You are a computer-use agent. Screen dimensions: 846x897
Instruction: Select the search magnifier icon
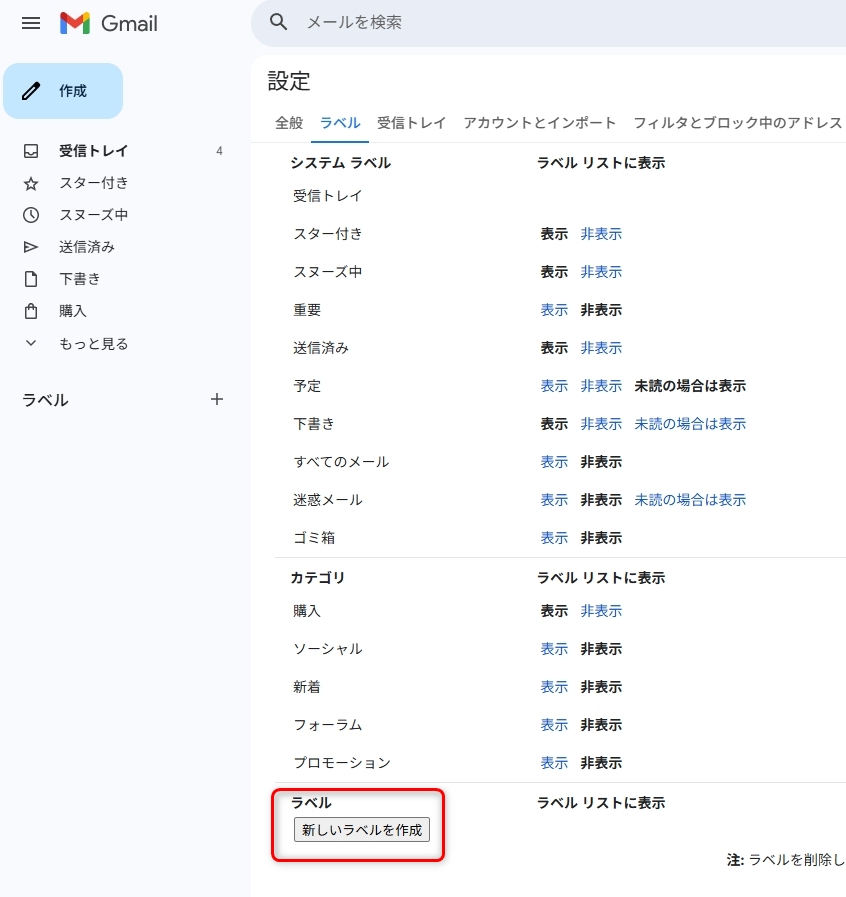[278, 20]
